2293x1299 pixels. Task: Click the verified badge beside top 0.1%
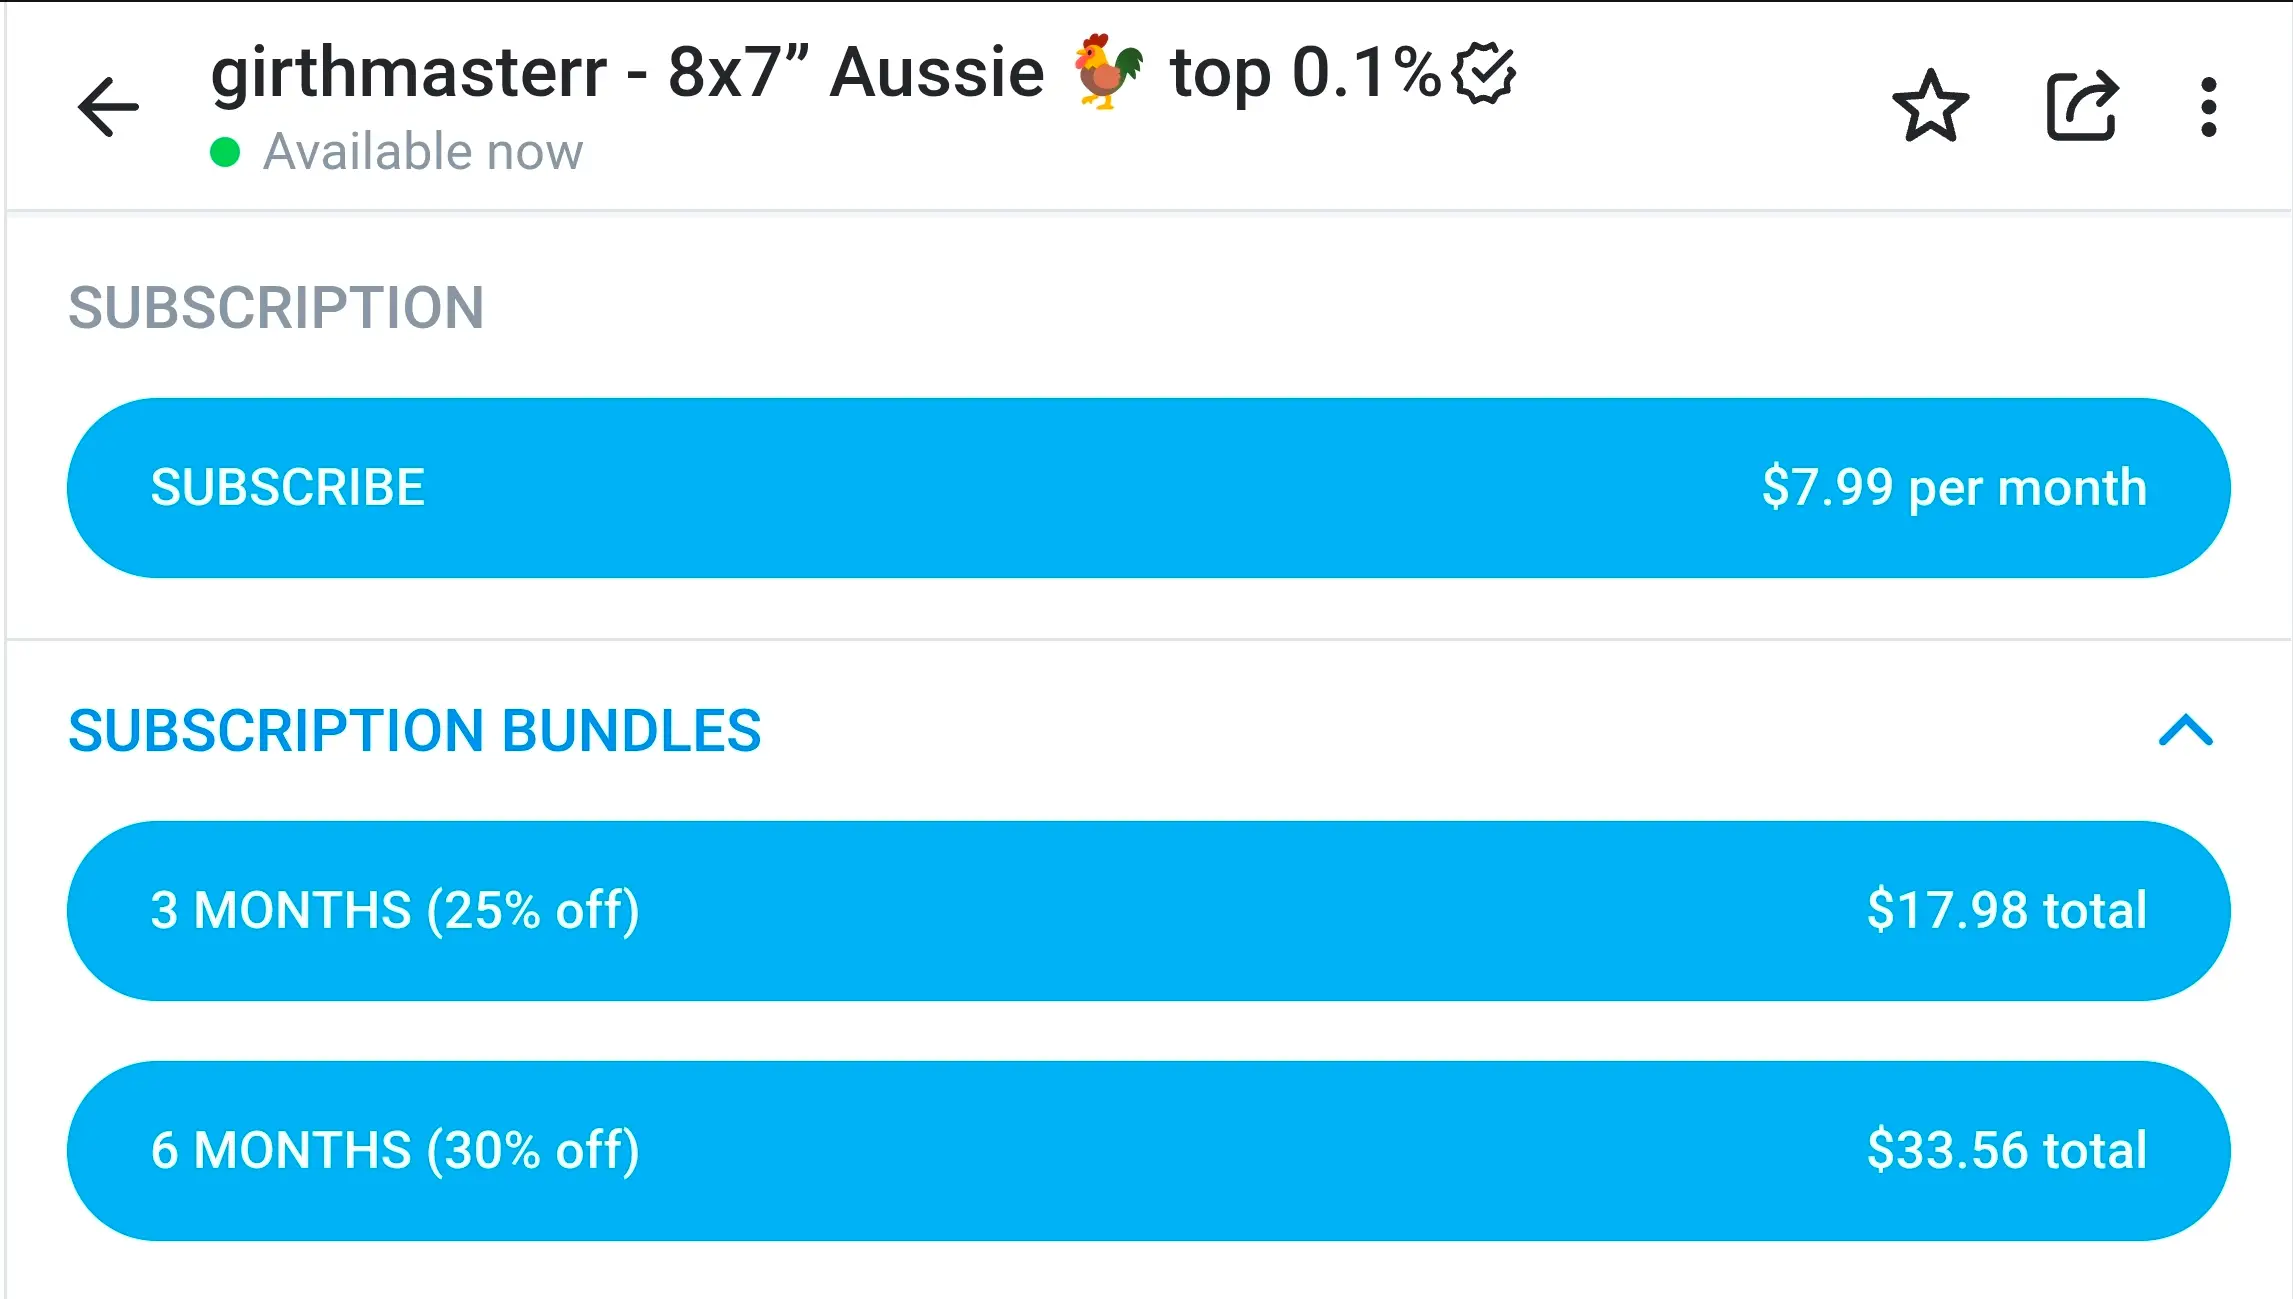(x=1484, y=73)
